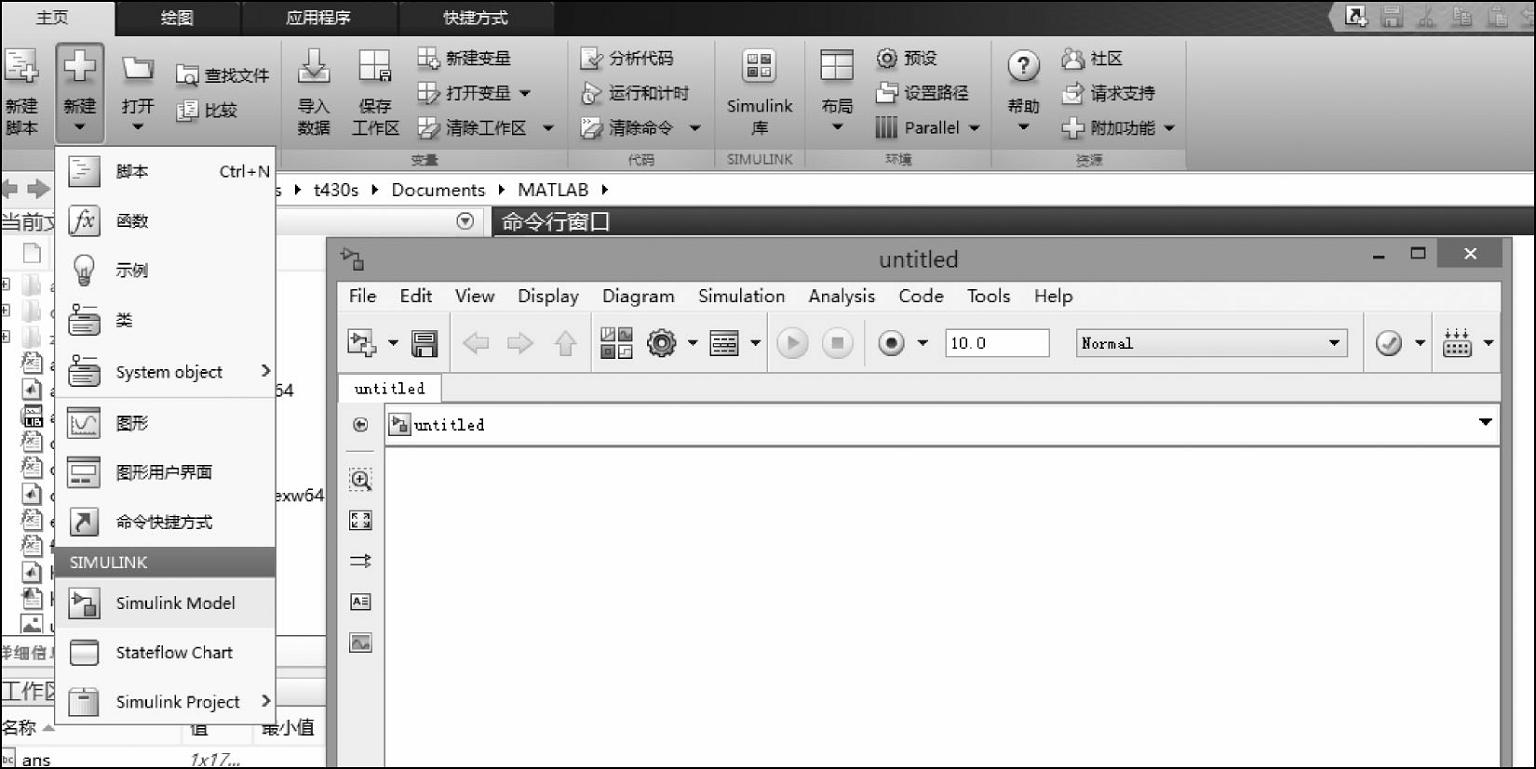Select 图形 (Figure) from New menu
The image size is (1536, 769).
point(165,423)
